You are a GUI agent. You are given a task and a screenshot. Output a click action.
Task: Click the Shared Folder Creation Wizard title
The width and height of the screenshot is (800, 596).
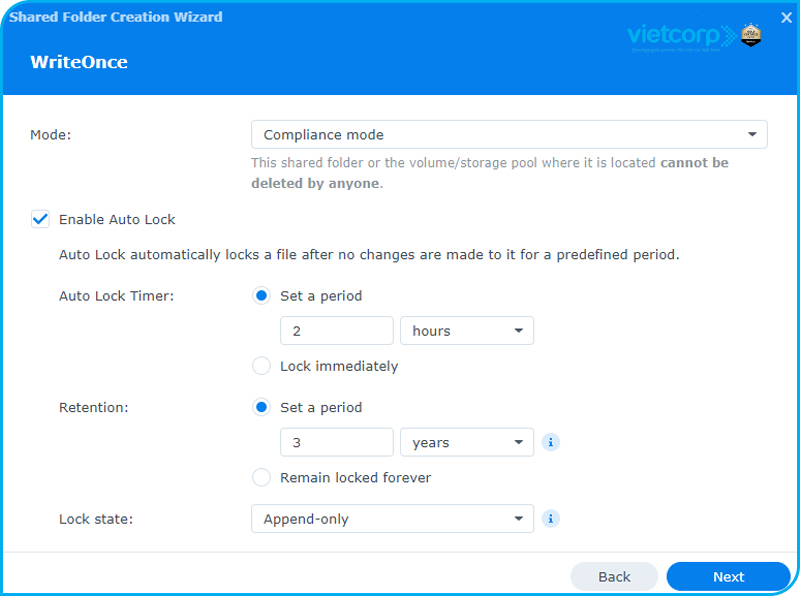(115, 17)
